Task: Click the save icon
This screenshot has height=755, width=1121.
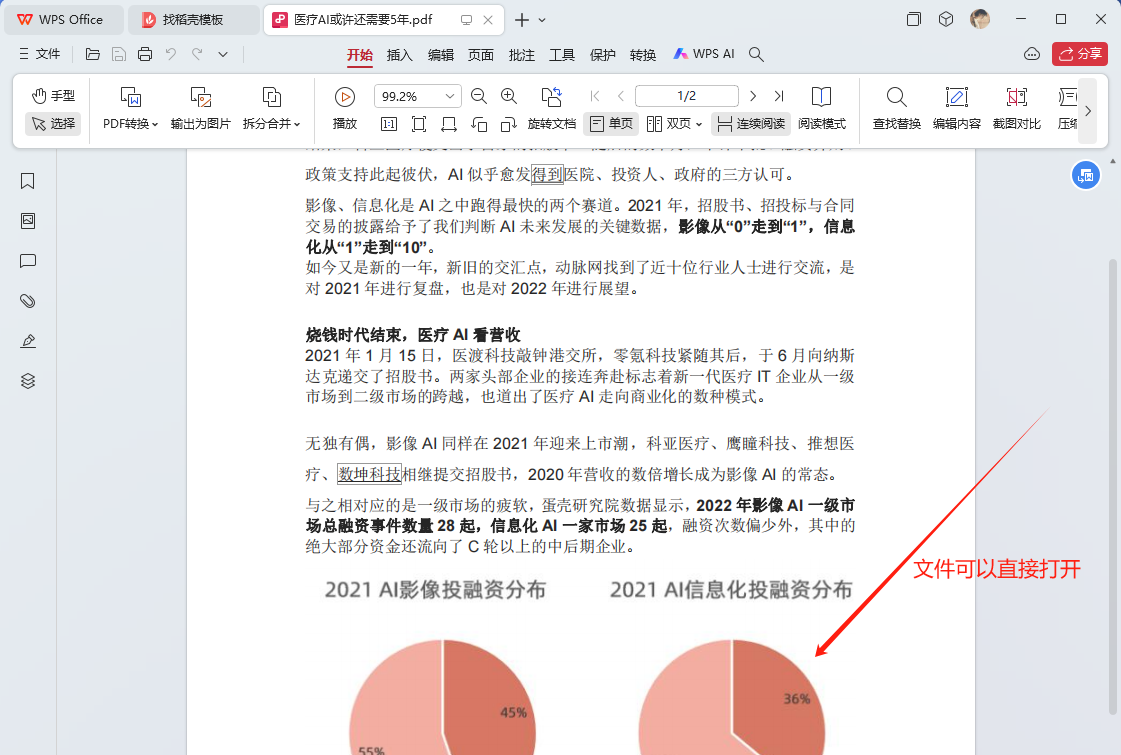Action: coord(119,54)
